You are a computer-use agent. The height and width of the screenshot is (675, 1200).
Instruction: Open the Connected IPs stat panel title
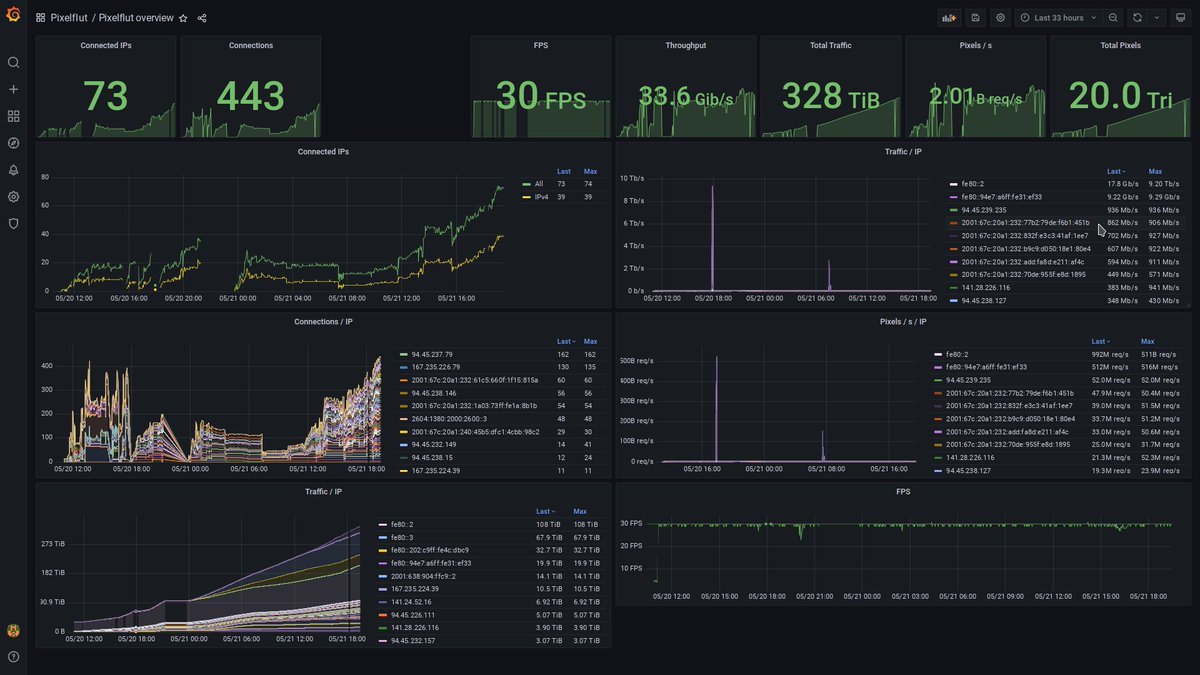(x=106, y=46)
